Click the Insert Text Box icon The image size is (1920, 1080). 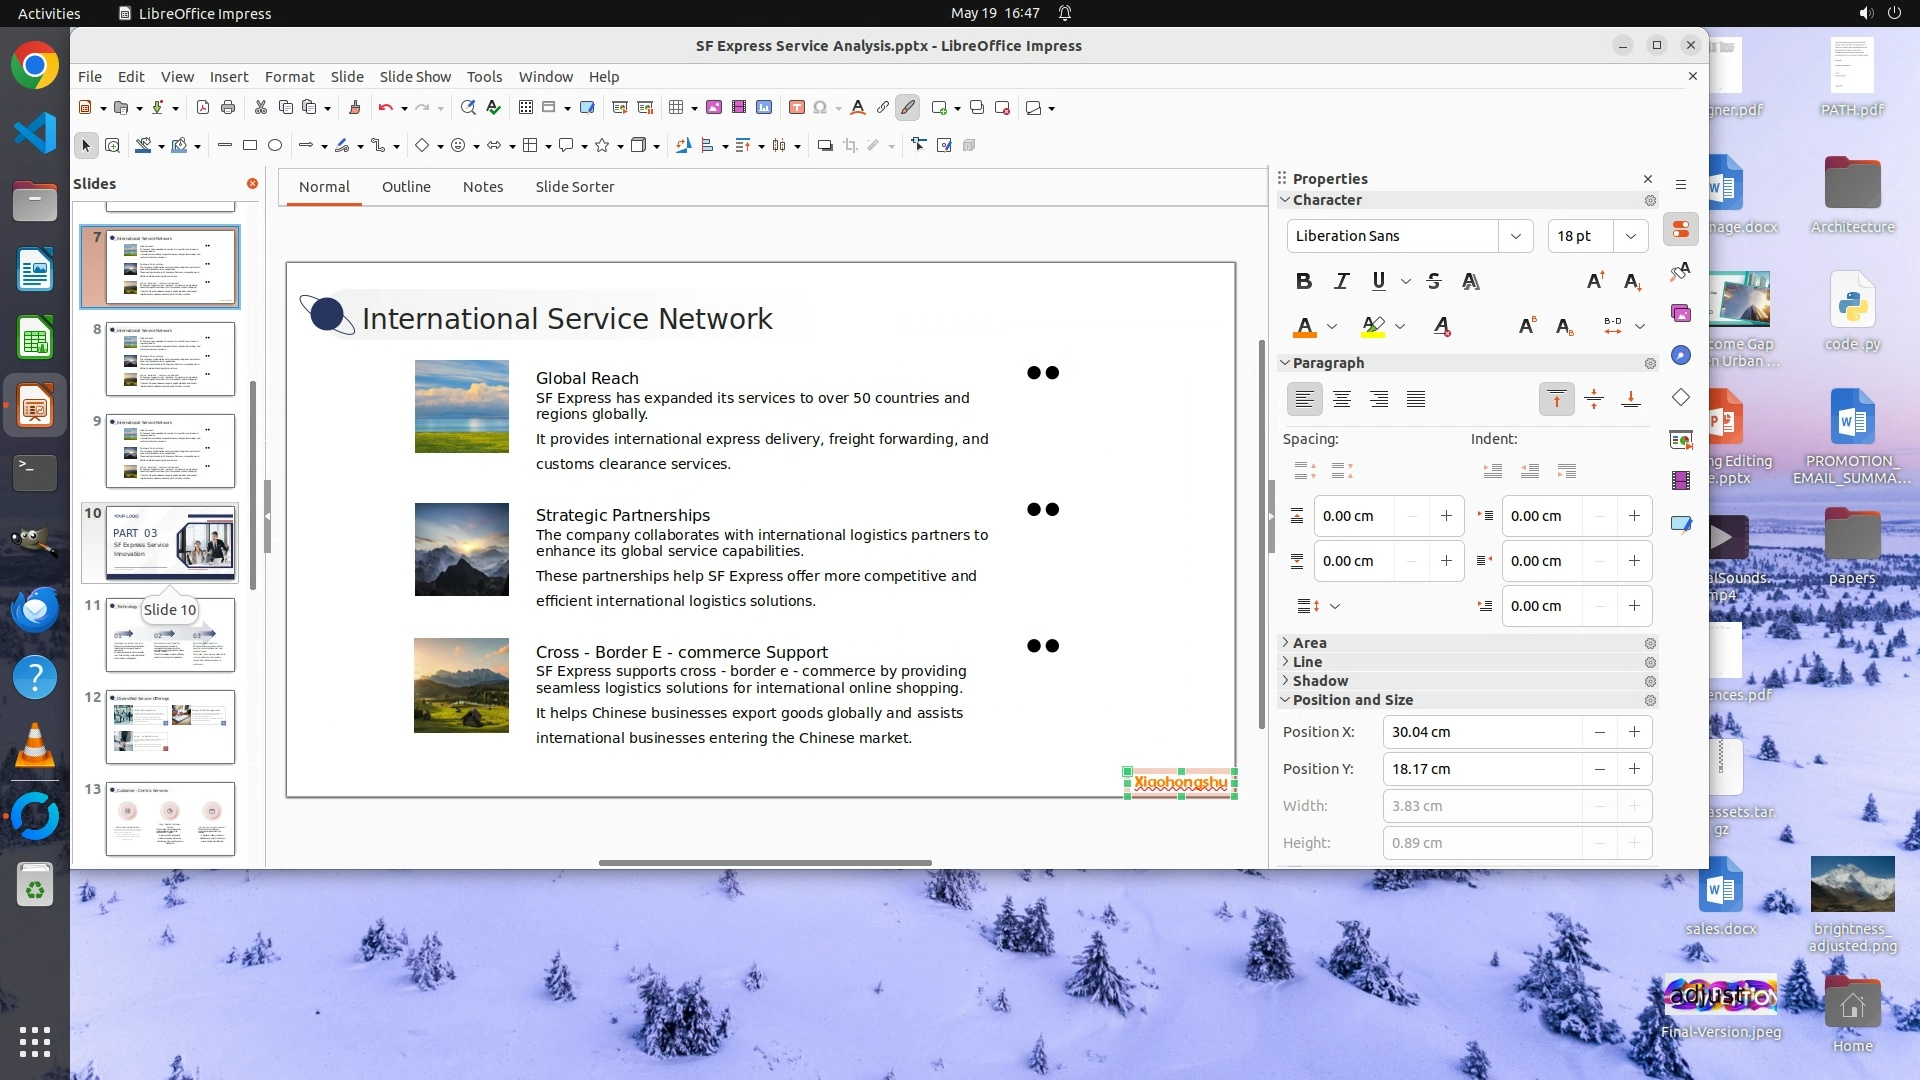tap(797, 108)
